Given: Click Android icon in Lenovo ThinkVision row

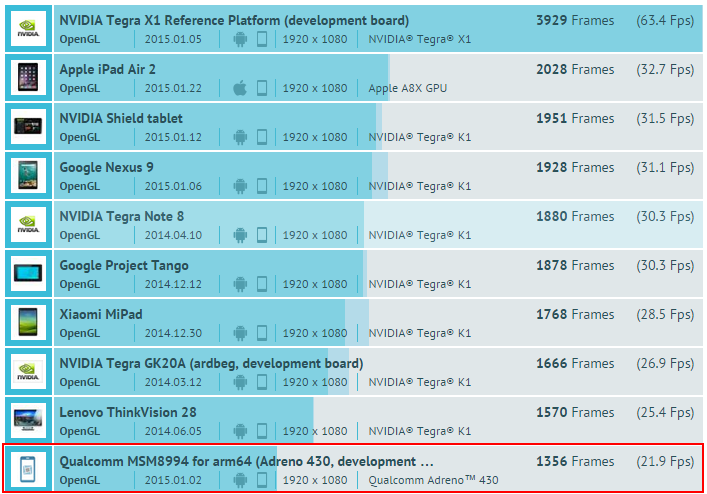Looking at the screenshot, I should click(x=240, y=432).
